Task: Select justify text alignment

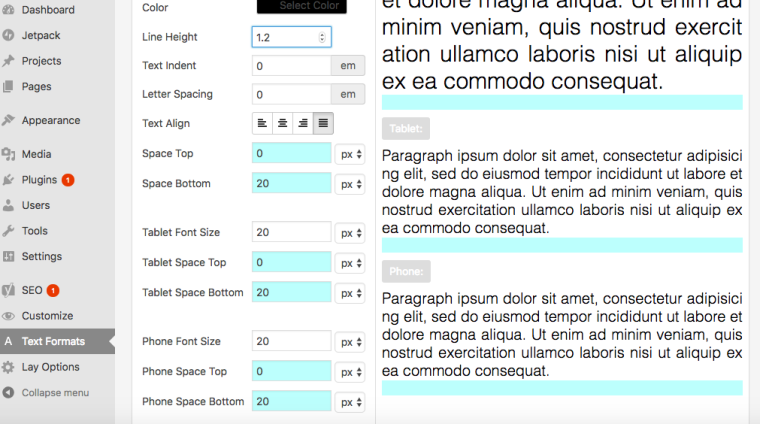Action: click(x=323, y=124)
